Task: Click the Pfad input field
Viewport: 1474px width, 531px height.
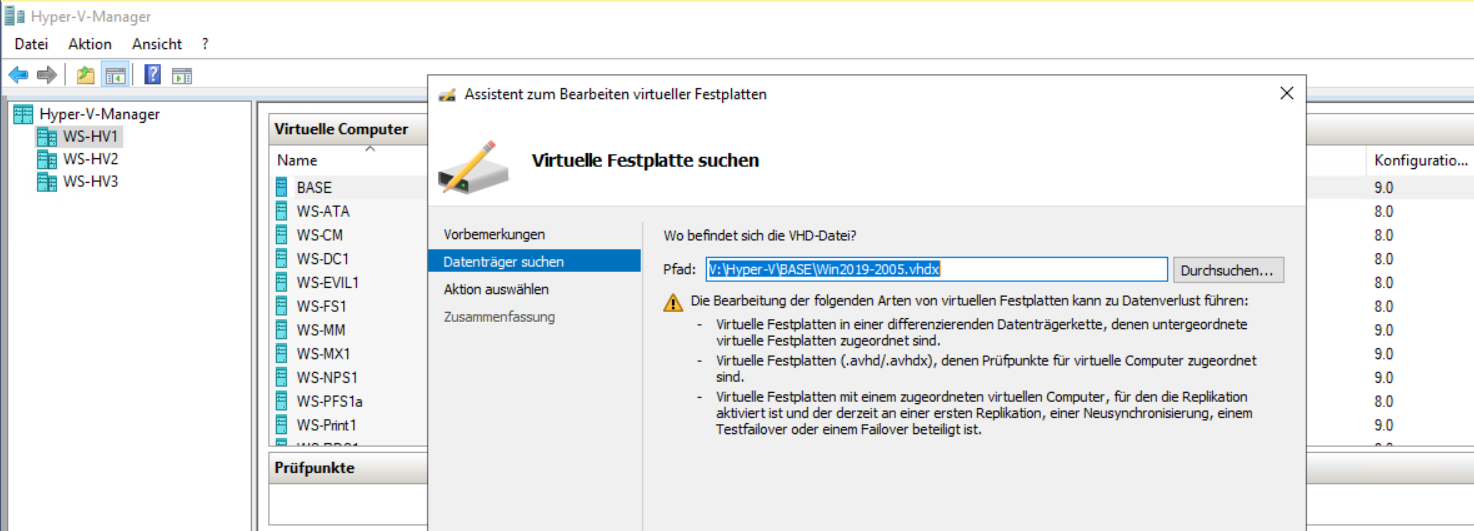Action: (934, 269)
